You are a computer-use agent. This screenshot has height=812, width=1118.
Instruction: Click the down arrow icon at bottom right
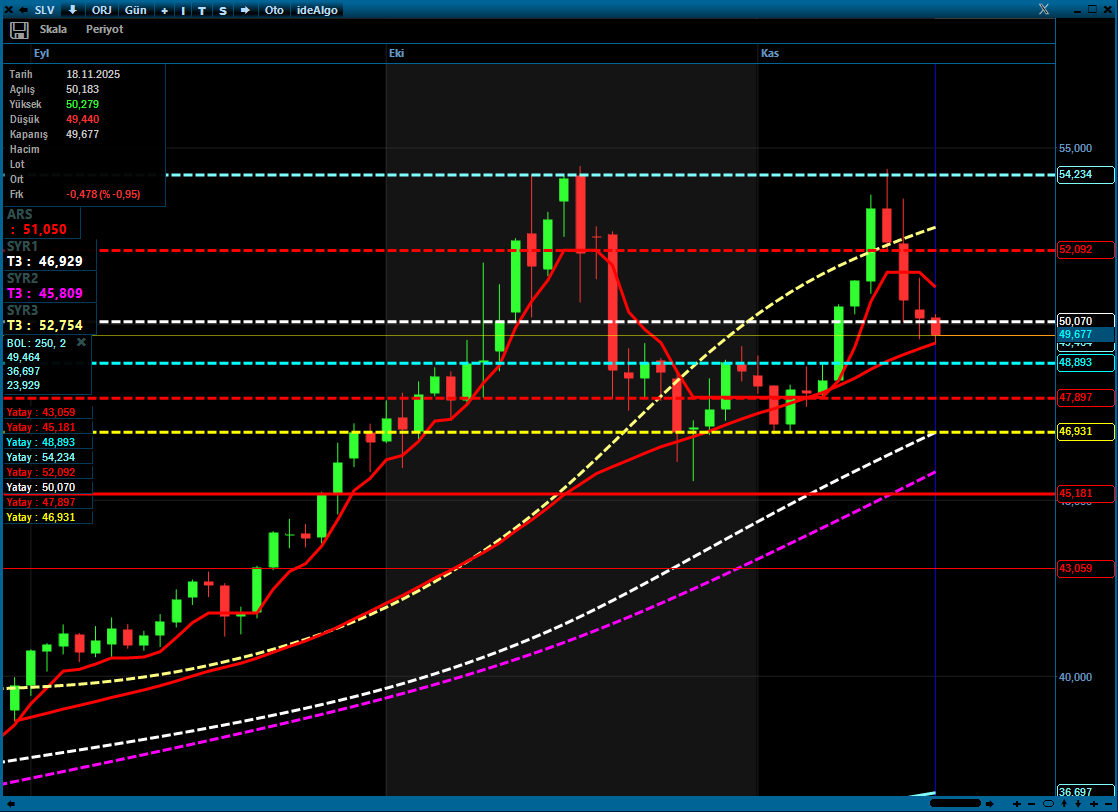(1078, 804)
